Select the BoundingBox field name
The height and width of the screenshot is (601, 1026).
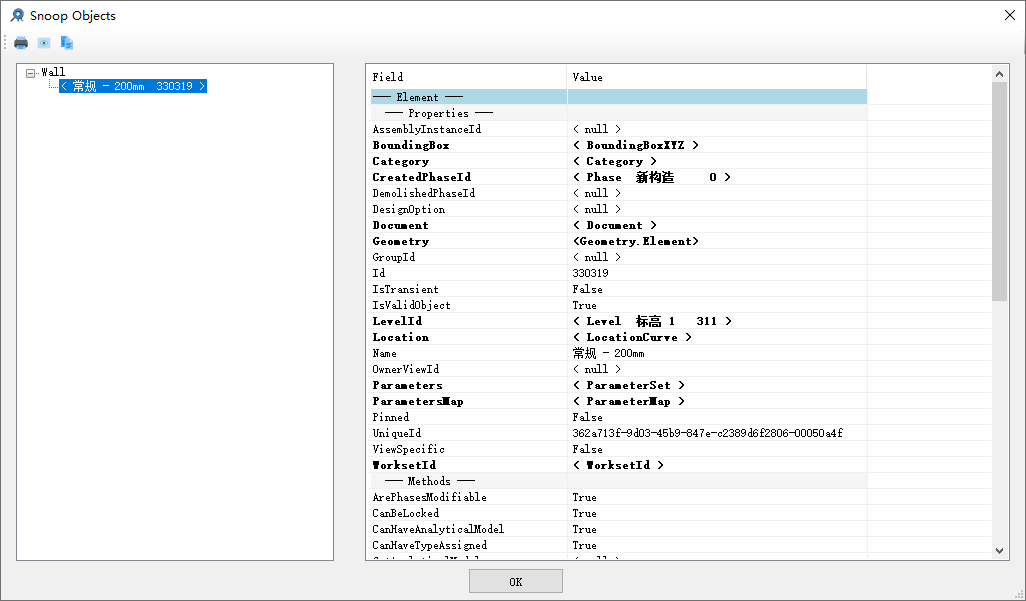pos(411,145)
